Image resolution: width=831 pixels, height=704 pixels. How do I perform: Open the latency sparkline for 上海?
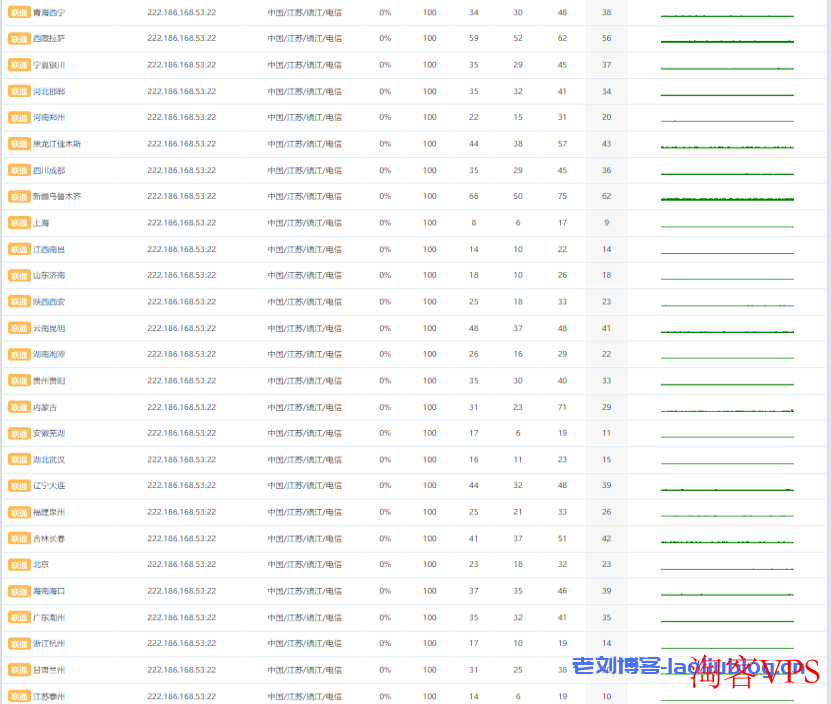[727, 226]
